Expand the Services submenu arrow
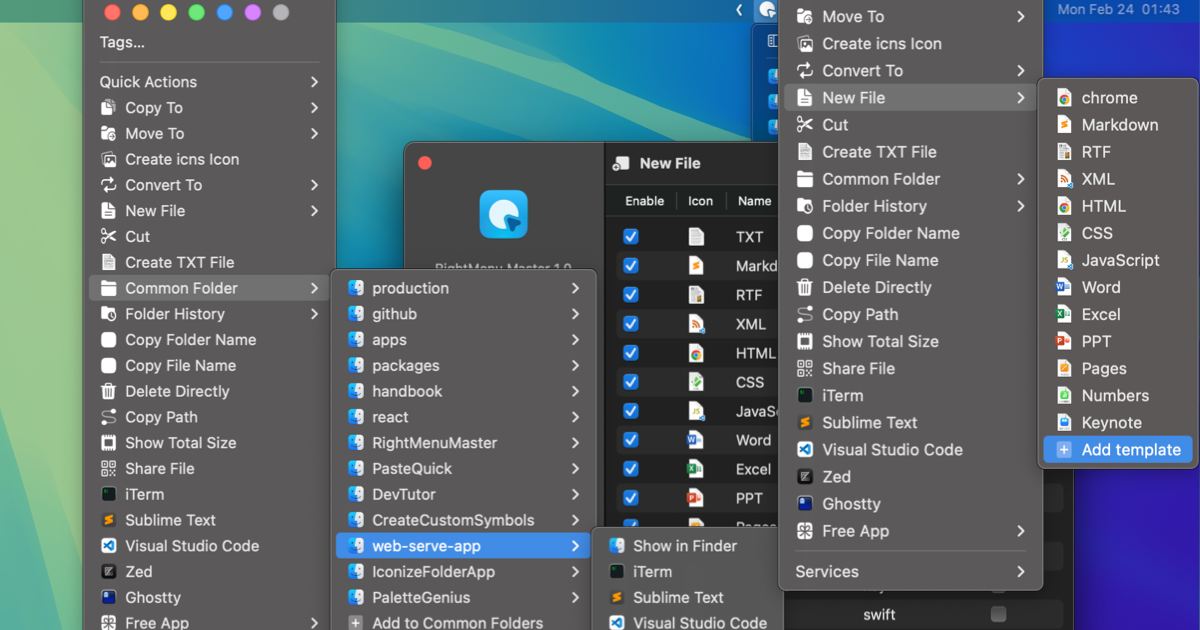 1021,572
